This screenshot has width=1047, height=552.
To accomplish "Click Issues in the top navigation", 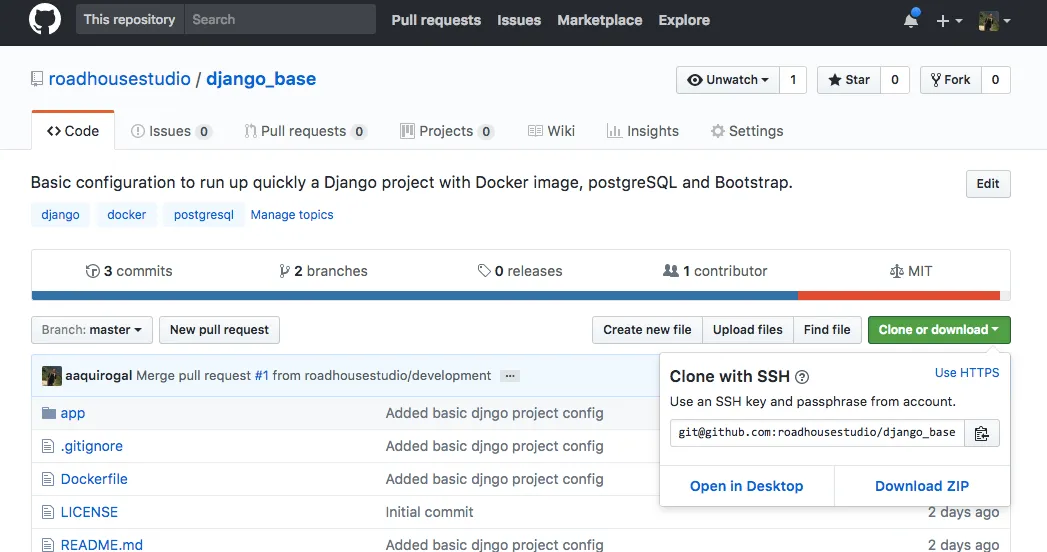I will (519, 20).
